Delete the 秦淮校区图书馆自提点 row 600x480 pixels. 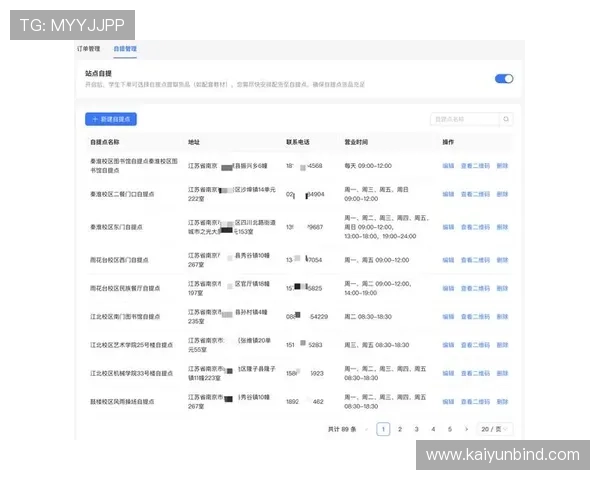click(x=502, y=166)
